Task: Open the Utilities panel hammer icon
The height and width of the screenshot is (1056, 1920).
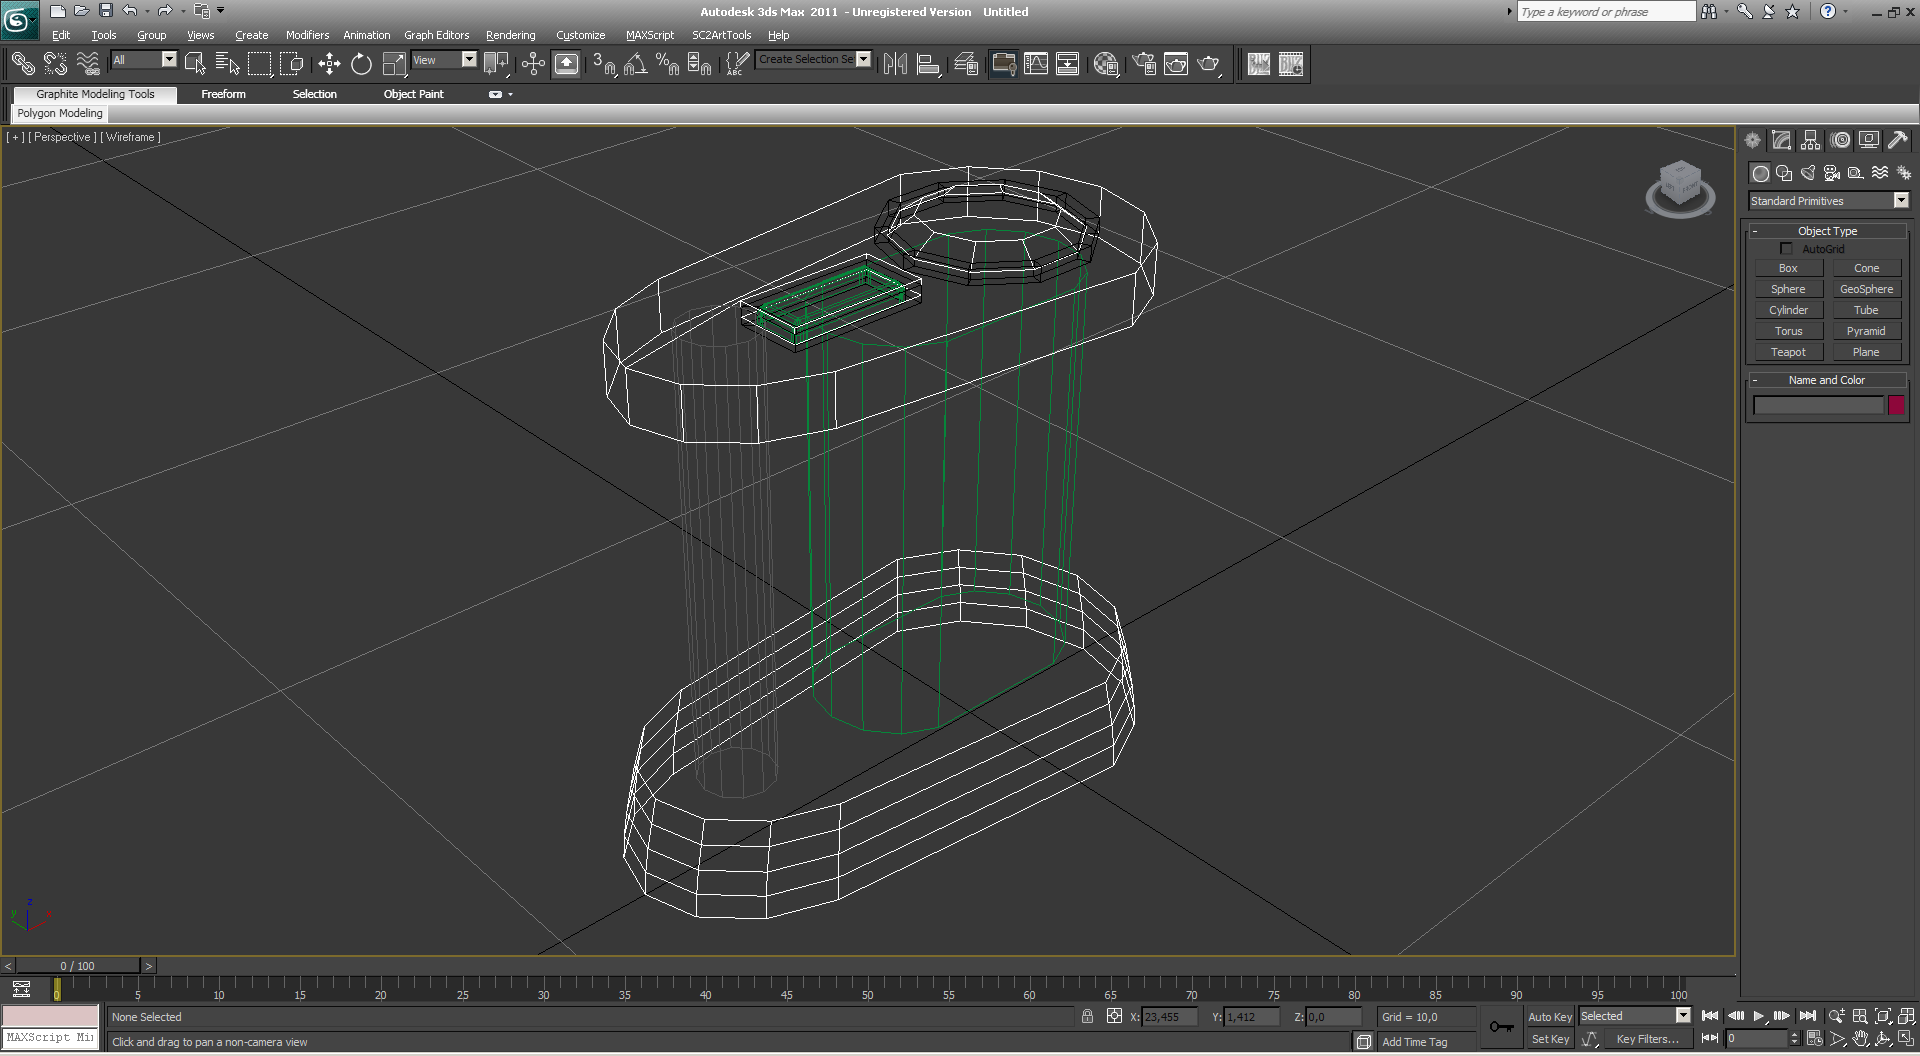Action: click(1897, 141)
